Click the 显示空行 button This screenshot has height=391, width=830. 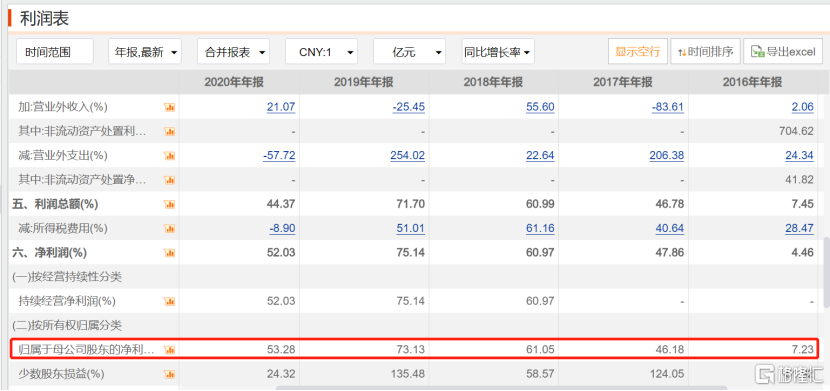pyautogui.click(x=637, y=52)
